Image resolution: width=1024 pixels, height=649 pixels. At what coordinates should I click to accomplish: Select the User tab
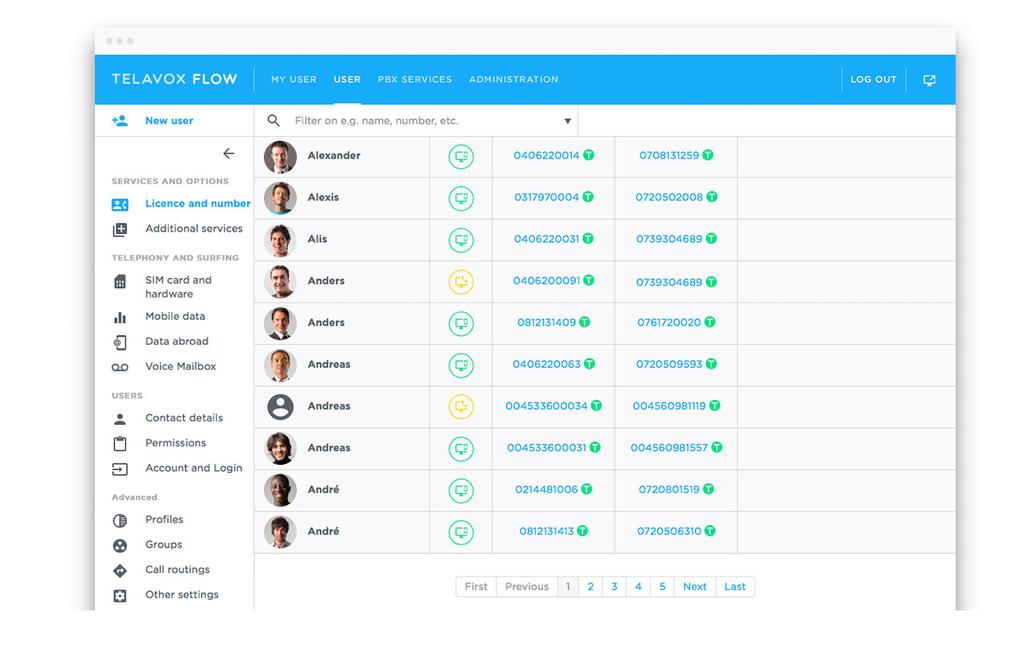point(347,79)
